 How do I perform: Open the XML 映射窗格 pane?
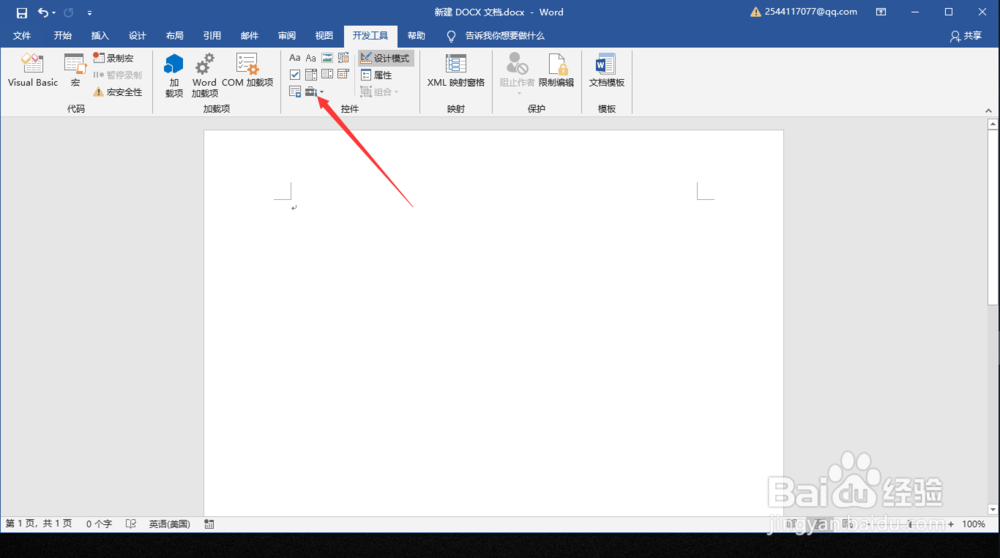click(455, 70)
